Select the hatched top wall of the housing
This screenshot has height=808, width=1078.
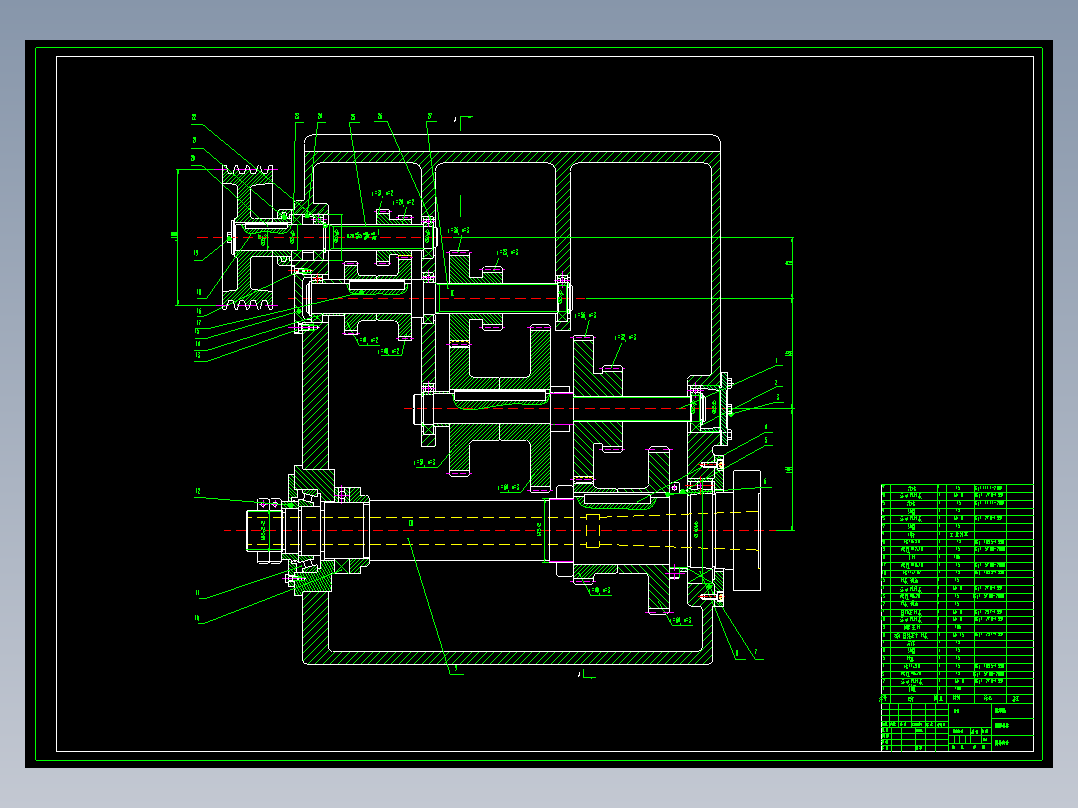[512, 157]
